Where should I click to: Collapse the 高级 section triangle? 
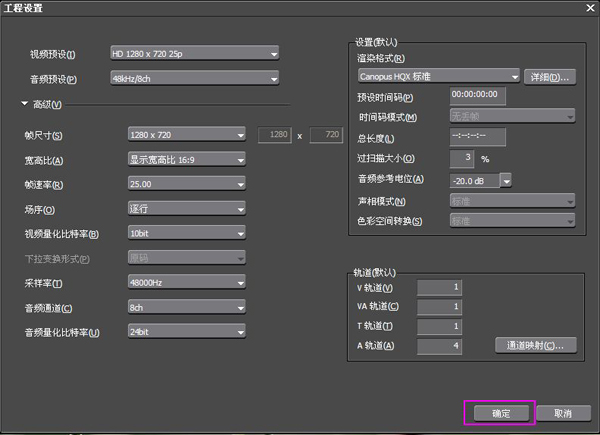tap(24, 104)
